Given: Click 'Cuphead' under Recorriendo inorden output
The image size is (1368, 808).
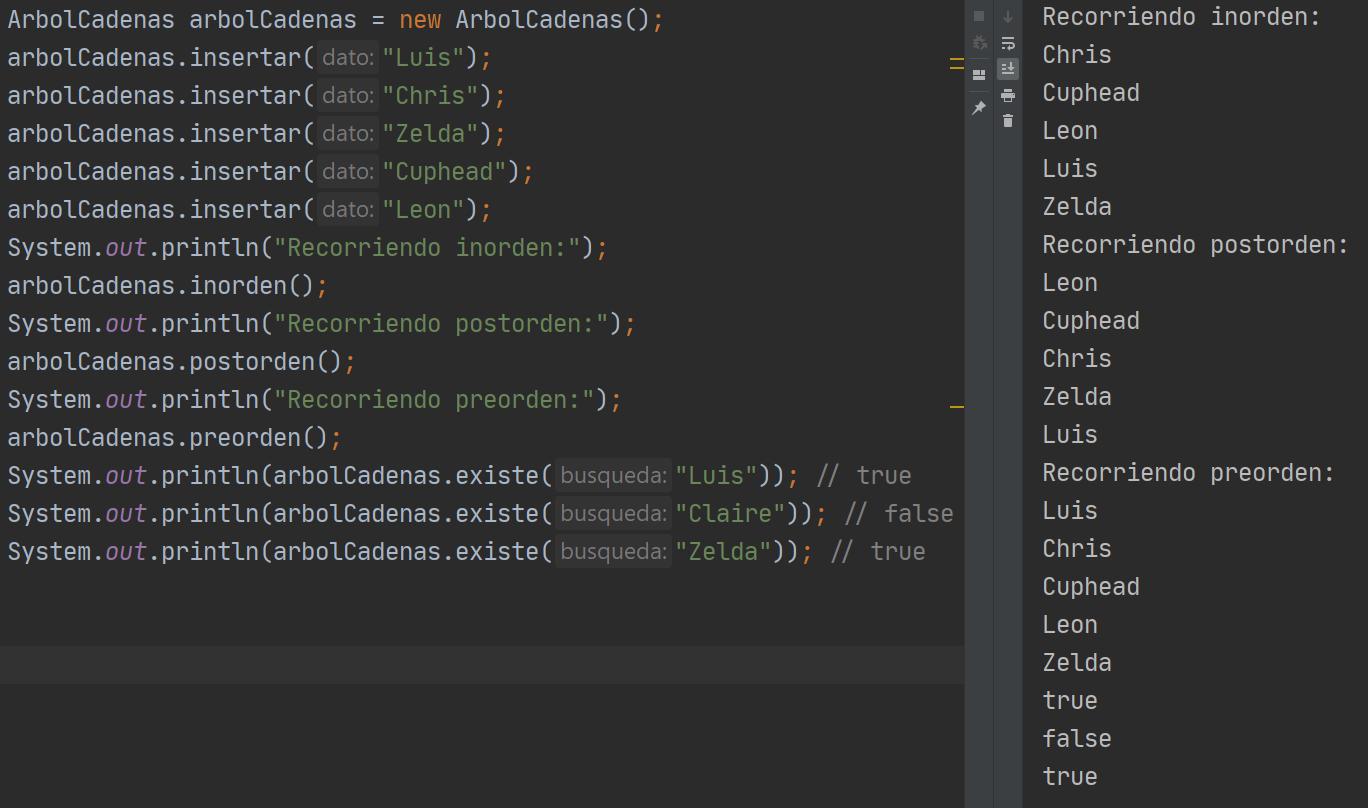Looking at the screenshot, I should [x=1091, y=93].
